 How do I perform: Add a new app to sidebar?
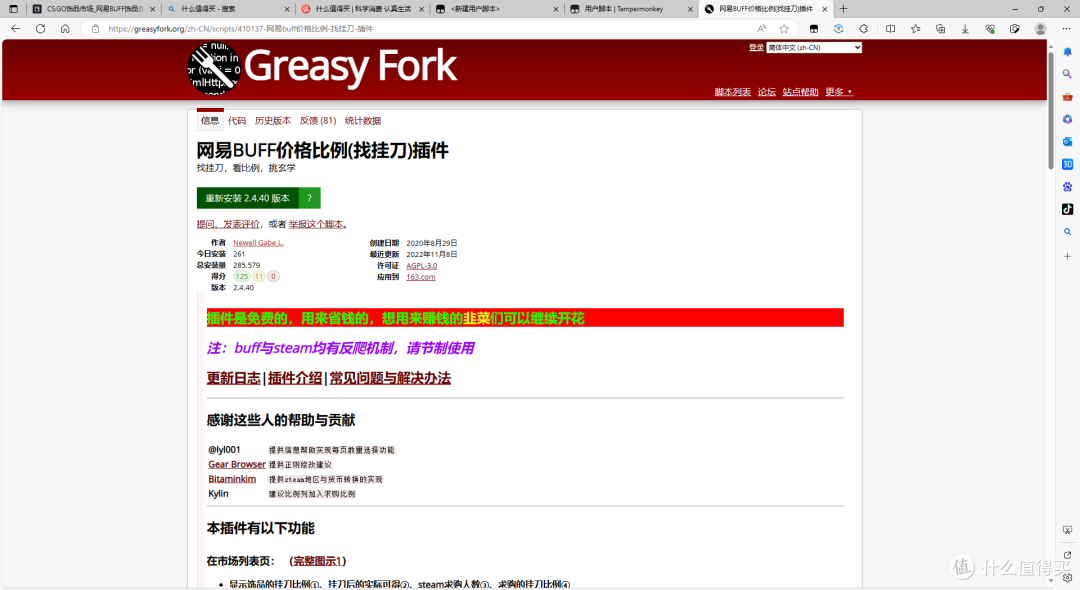point(1067,256)
